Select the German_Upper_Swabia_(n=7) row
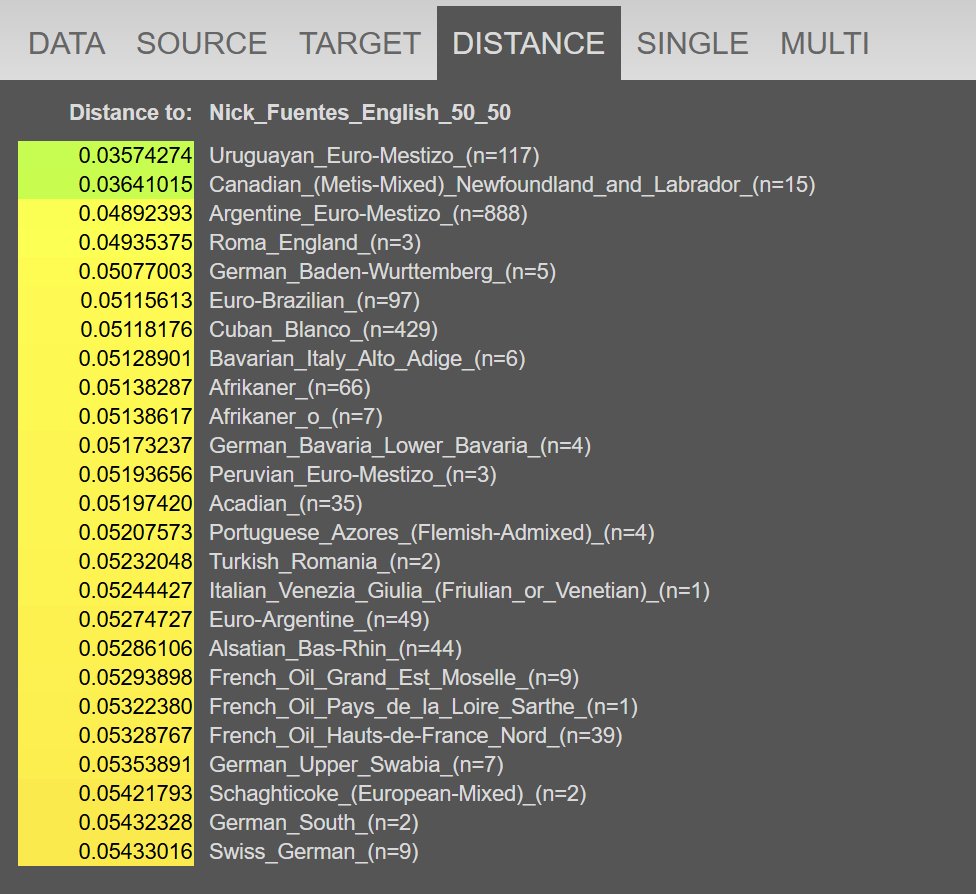The image size is (976, 894). tap(356, 765)
